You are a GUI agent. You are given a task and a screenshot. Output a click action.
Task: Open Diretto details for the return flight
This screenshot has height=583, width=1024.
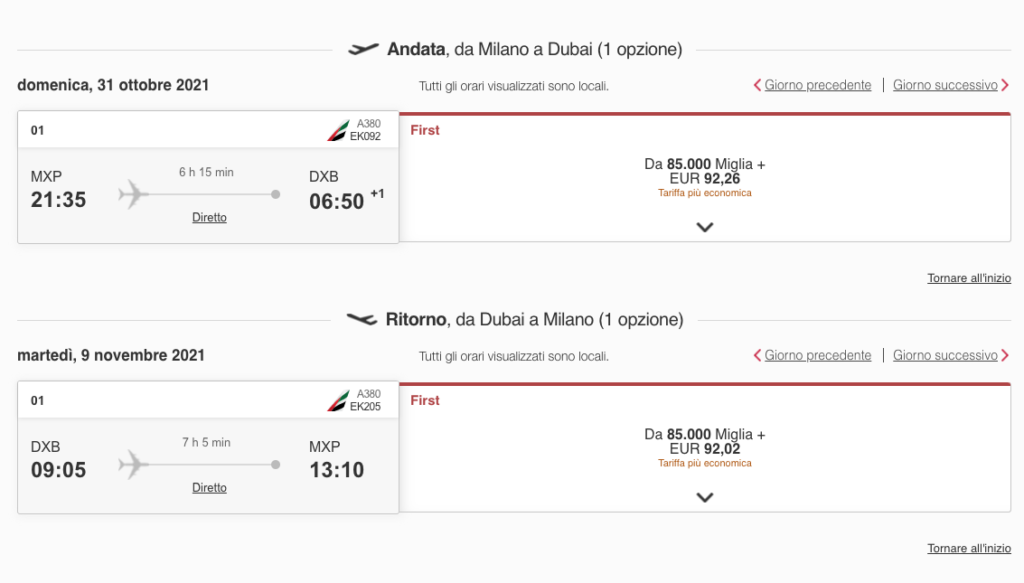tap(209, 488)
